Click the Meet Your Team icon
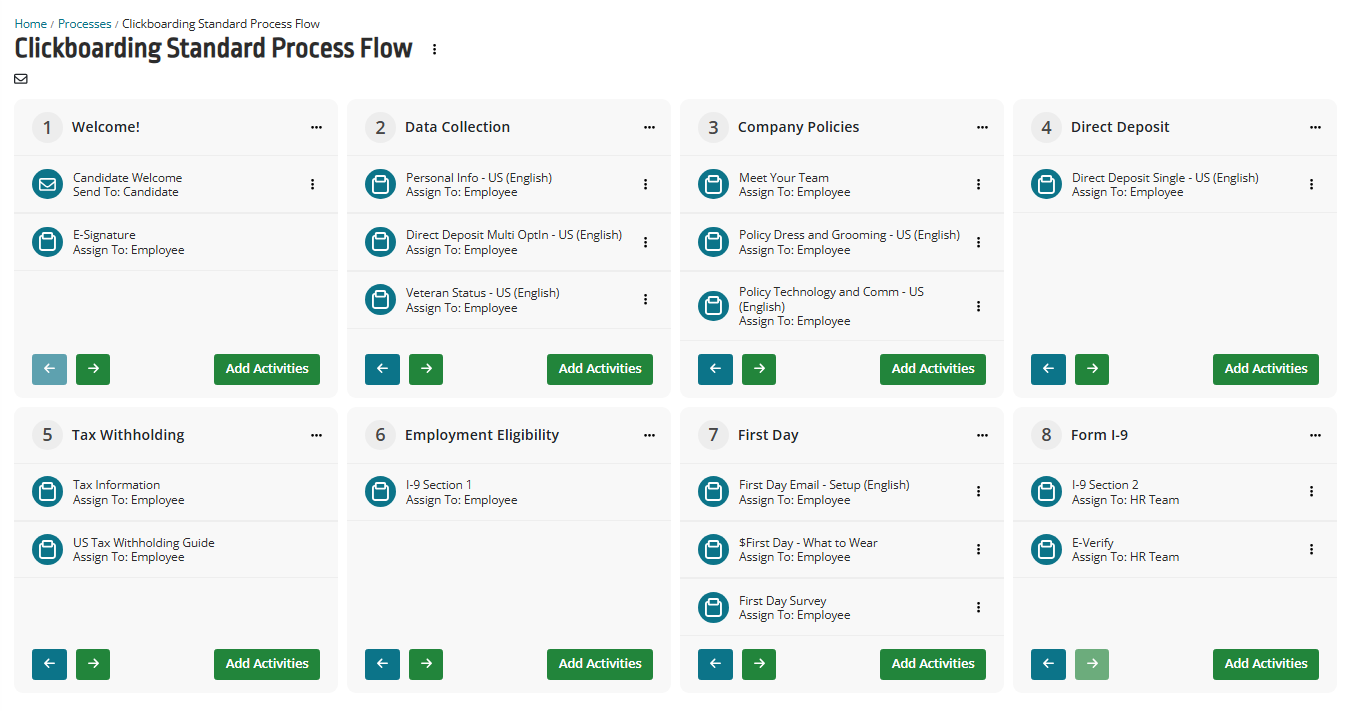1359x711 pixels. 713,184
